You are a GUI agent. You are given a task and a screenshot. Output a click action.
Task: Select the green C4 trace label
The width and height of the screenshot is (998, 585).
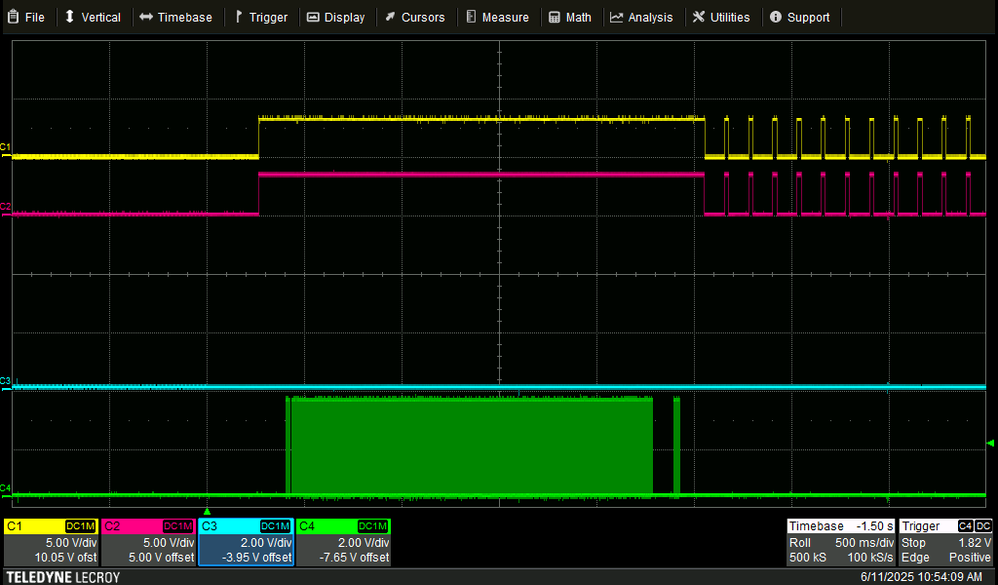[5, 488]
